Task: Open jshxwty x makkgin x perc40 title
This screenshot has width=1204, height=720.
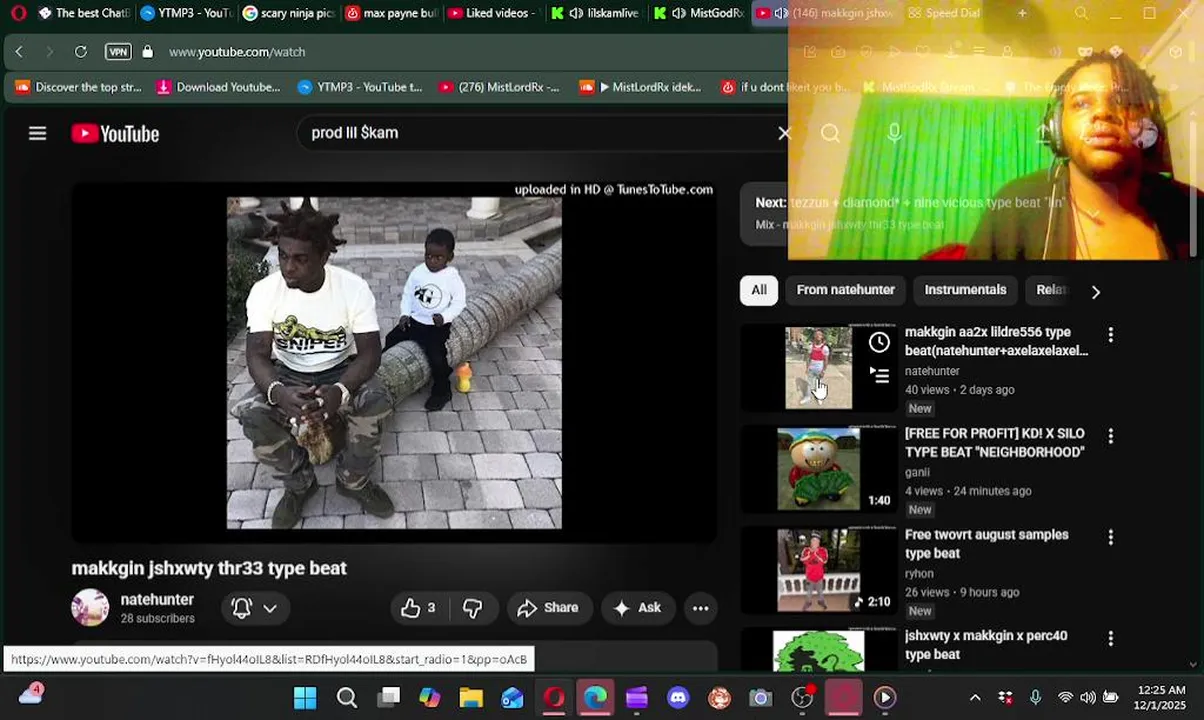Action: 986,645
